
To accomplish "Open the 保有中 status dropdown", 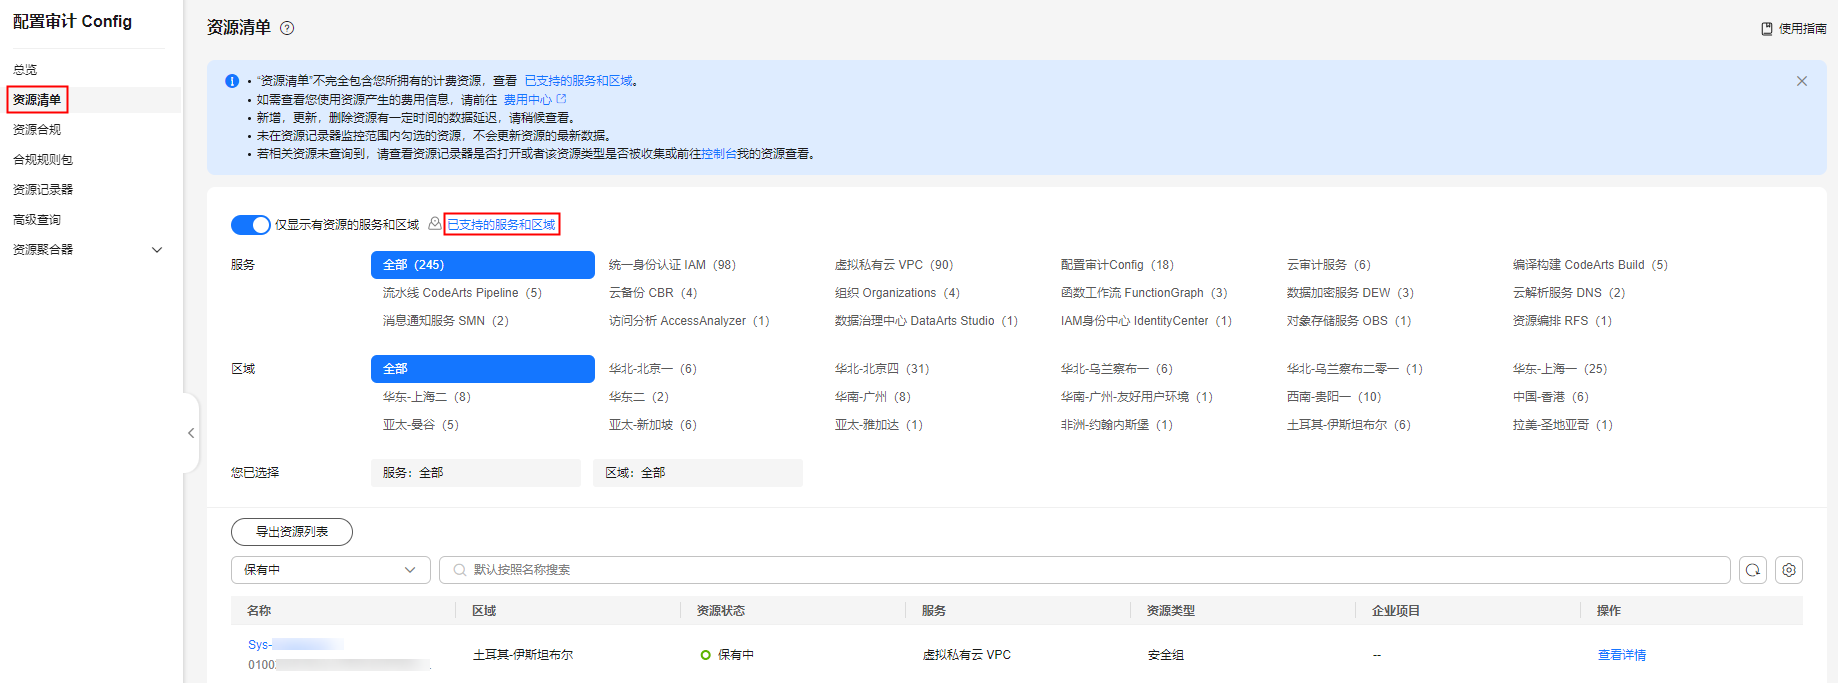I will 331,570.
